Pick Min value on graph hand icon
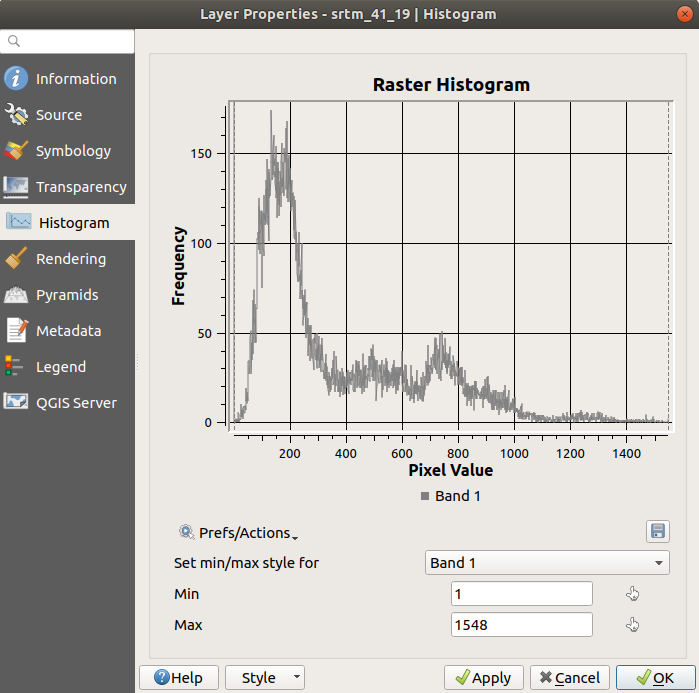Screen dimensions: 699x693 (632, 594)
